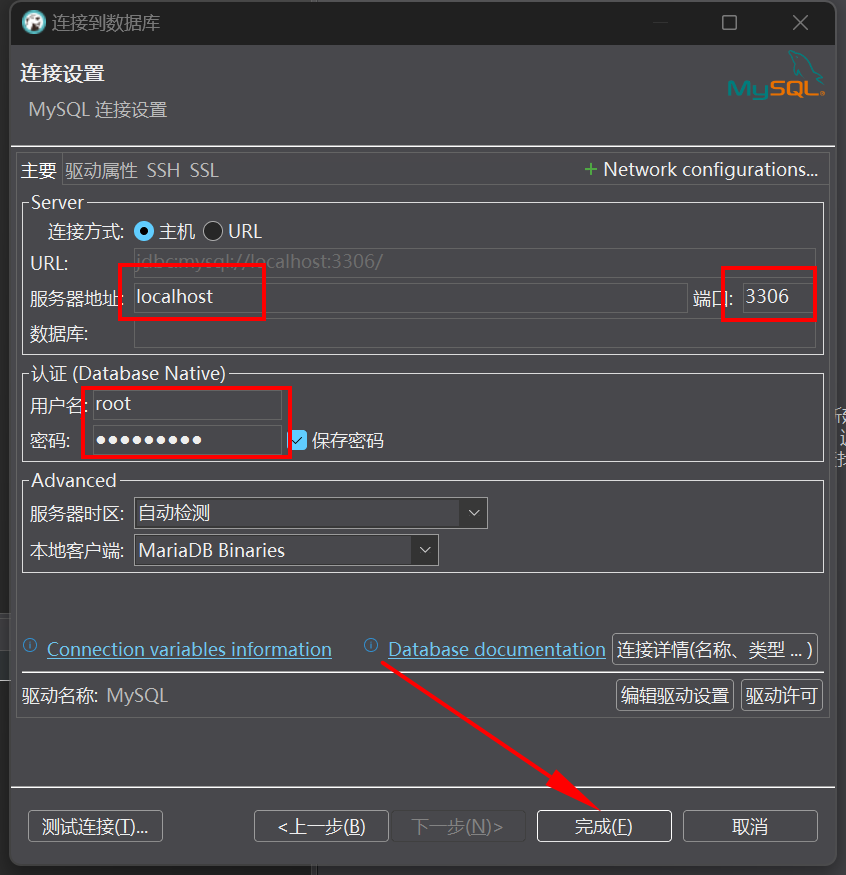Viewport: 846px width, 875px height.
Task: Click the info icon beside Connection variables information
Action: point(30,648)
